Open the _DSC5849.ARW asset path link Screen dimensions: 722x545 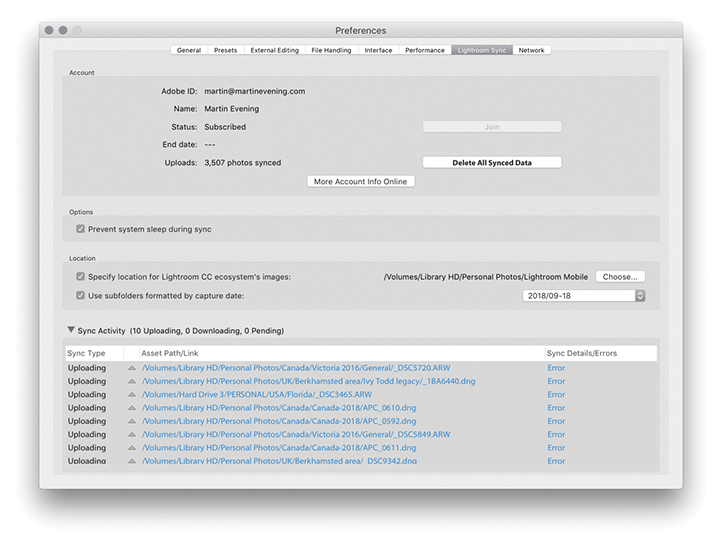296,435
